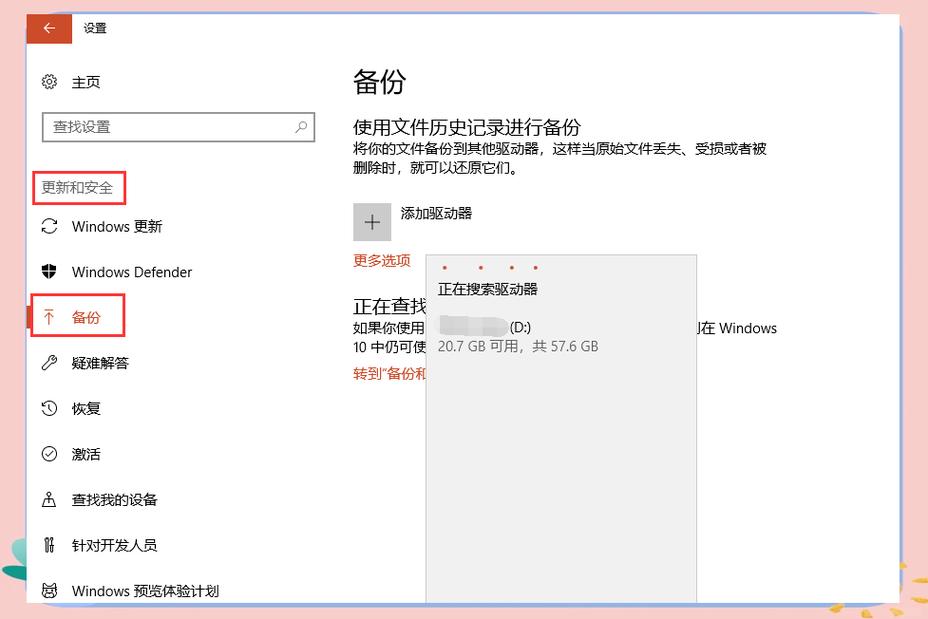Viewport: 928px width, 619px height.
Task: Click the 查找设置 search box
Action: (178, 127)
